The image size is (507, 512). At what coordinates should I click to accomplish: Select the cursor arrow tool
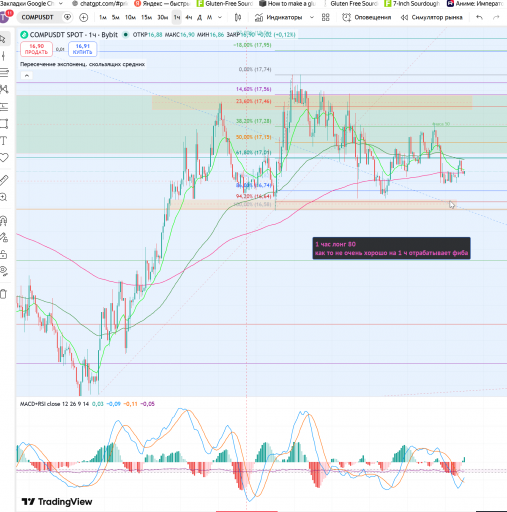point(3,39)
